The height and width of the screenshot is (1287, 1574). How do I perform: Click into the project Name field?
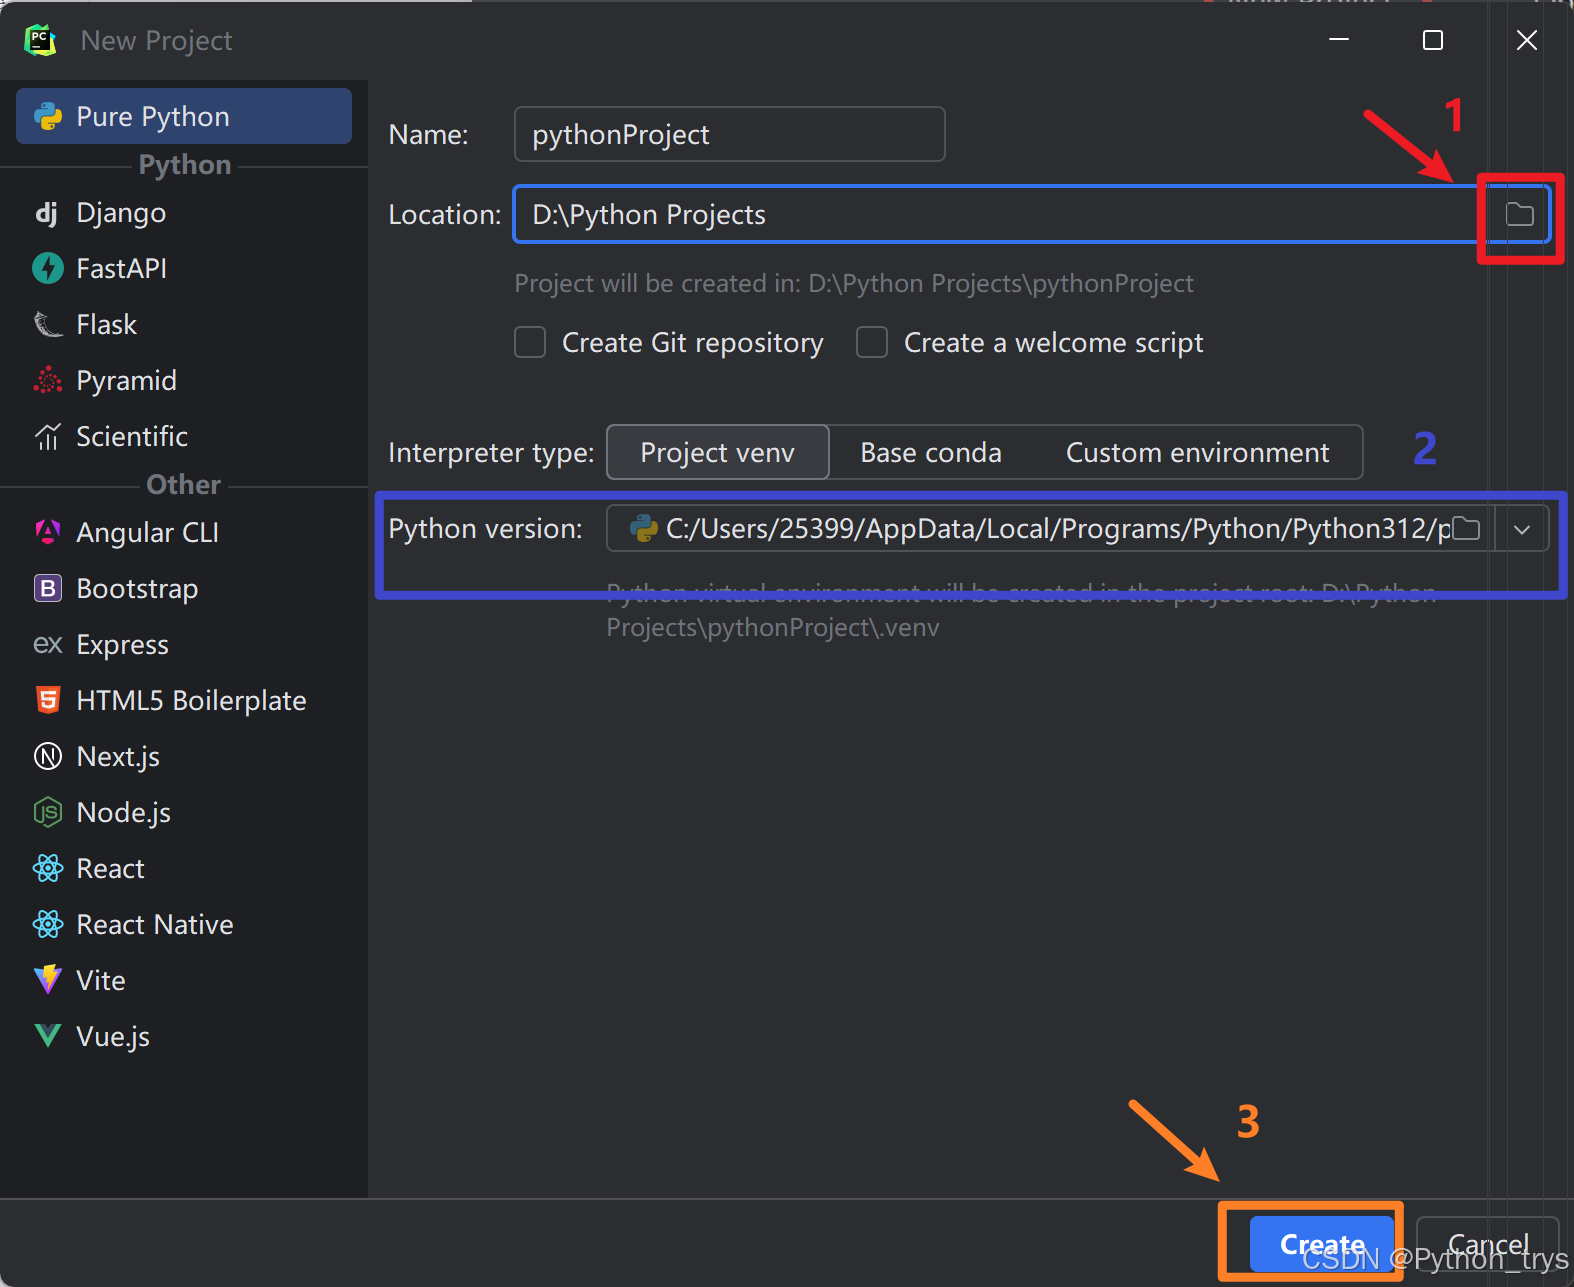(730, 134)
